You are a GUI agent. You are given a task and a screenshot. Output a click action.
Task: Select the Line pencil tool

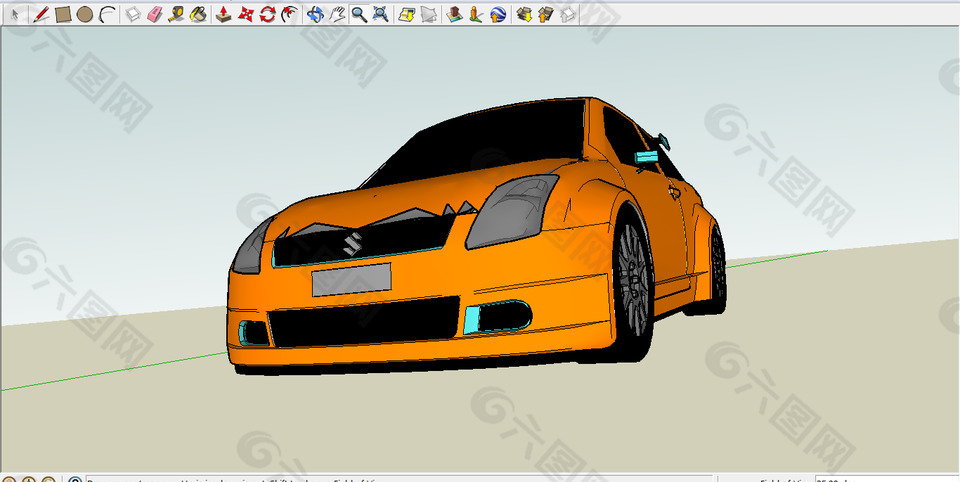41,14
